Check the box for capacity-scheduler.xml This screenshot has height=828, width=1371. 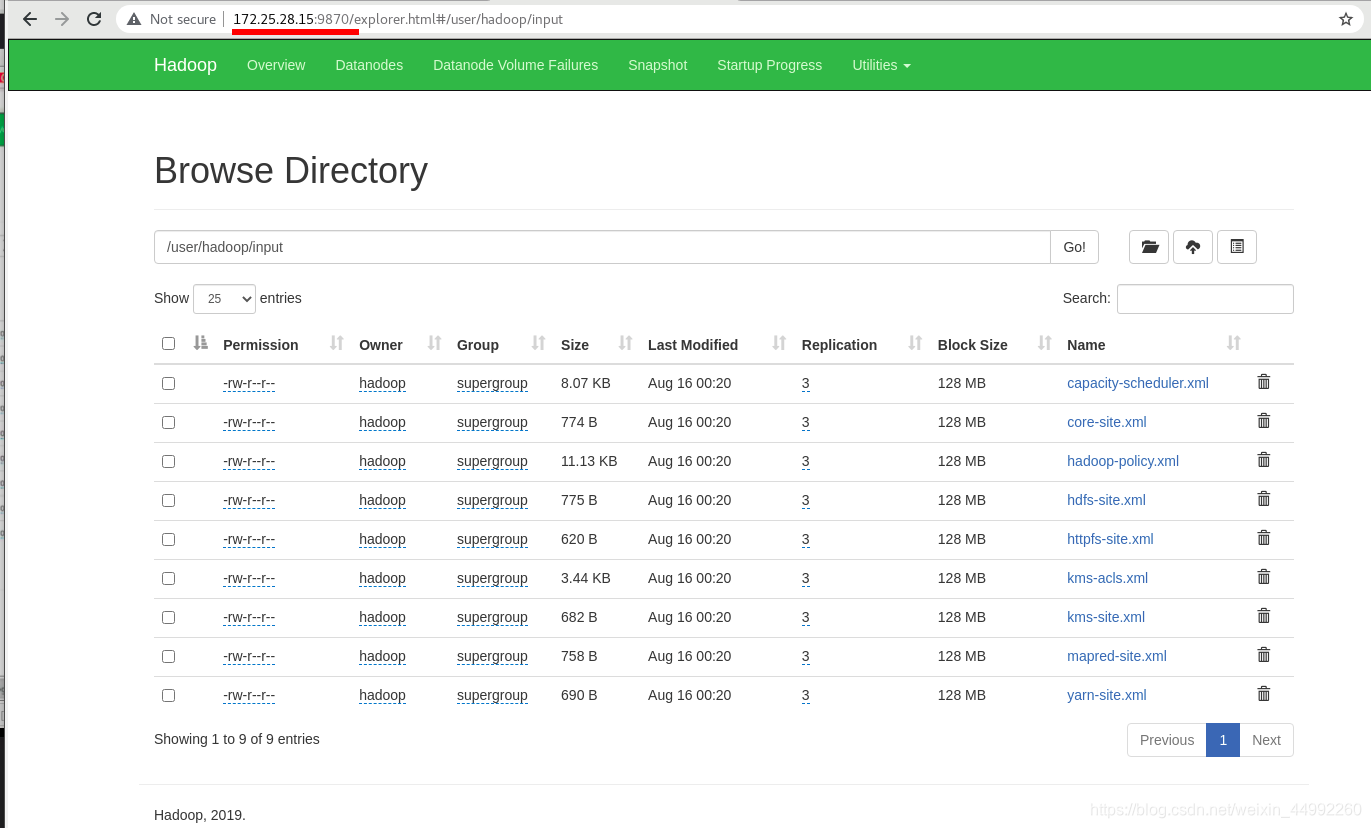pyautogui.click(x=168, y=383)
